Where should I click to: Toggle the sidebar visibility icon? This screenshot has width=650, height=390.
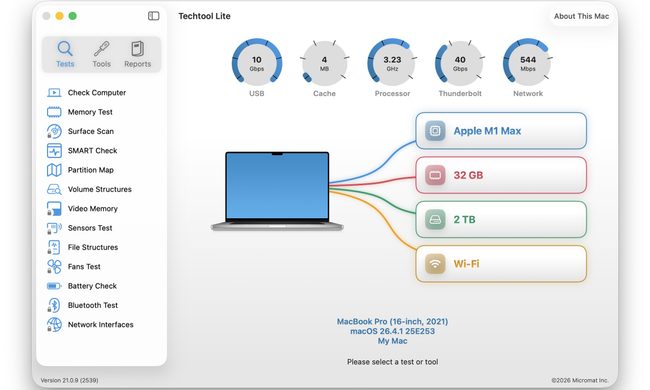(153, 16)
